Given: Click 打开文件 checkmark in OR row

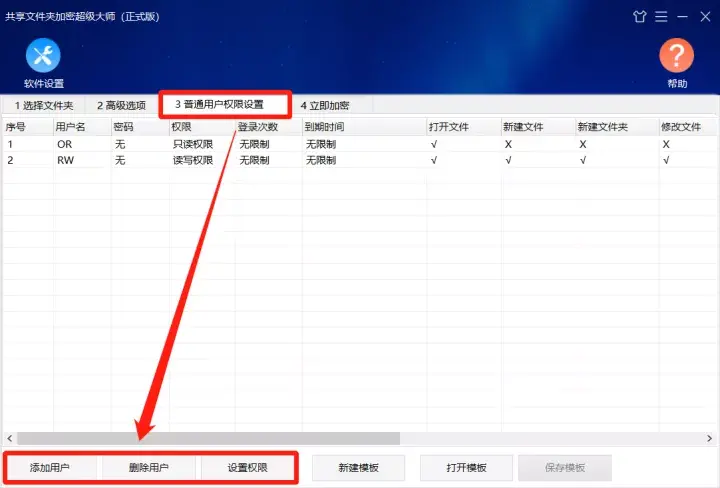Looking at the screenshot, I should tap(434, 144).
